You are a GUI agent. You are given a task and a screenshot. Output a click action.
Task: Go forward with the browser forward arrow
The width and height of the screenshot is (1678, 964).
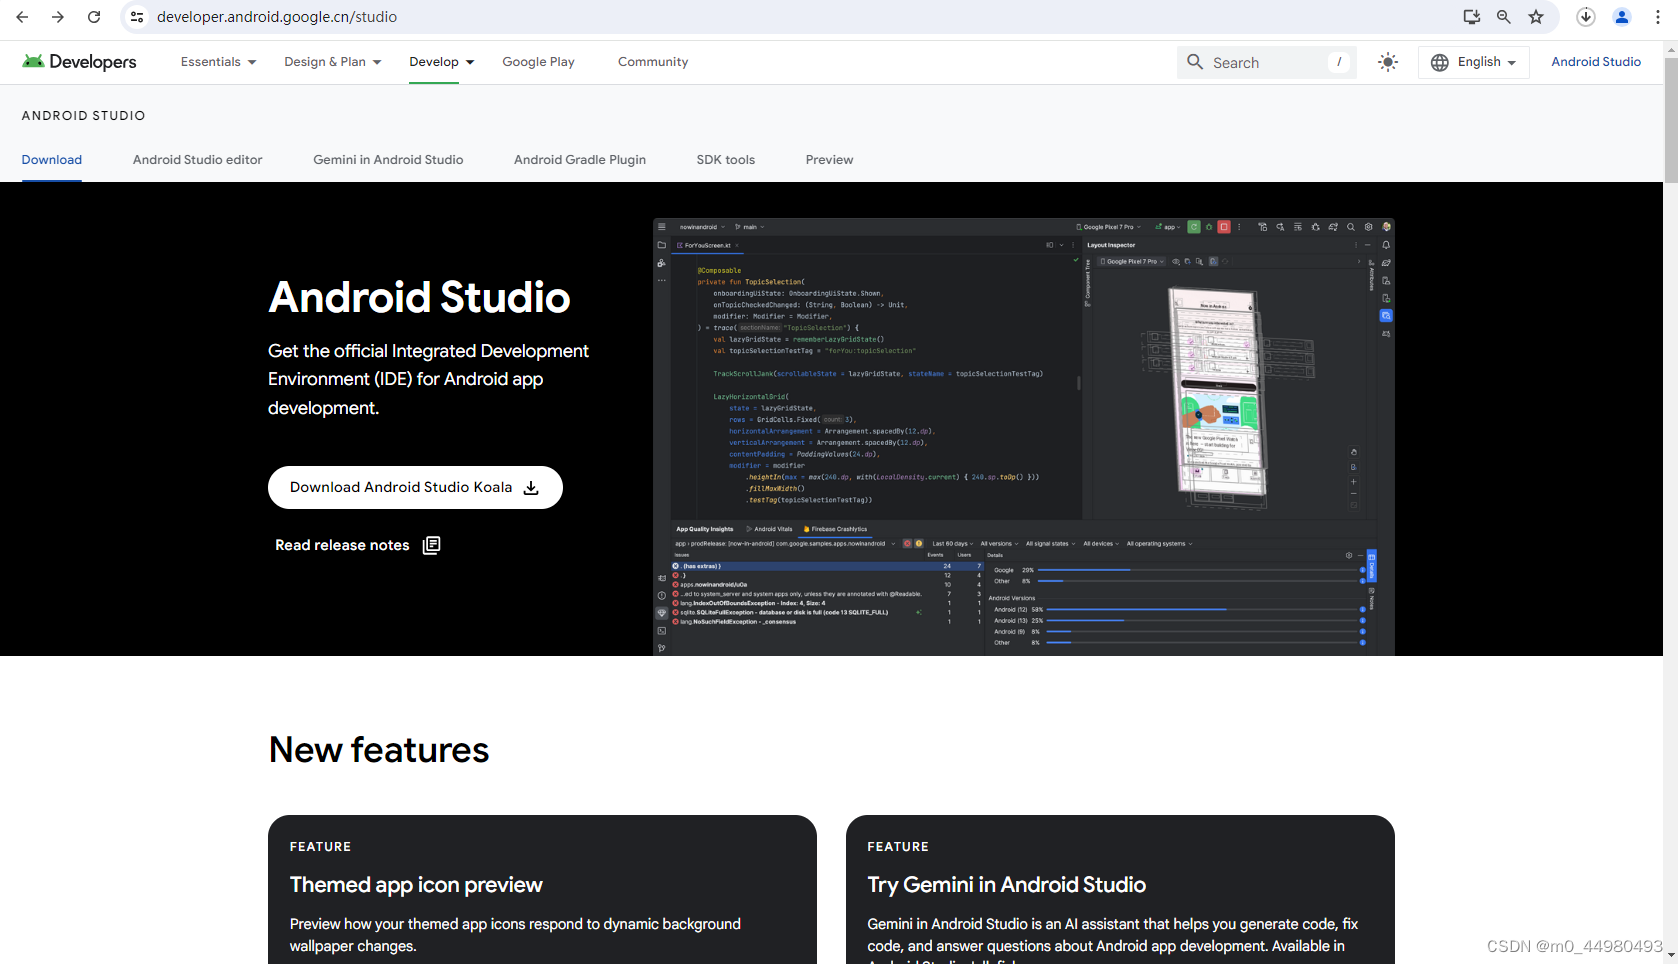58,17
